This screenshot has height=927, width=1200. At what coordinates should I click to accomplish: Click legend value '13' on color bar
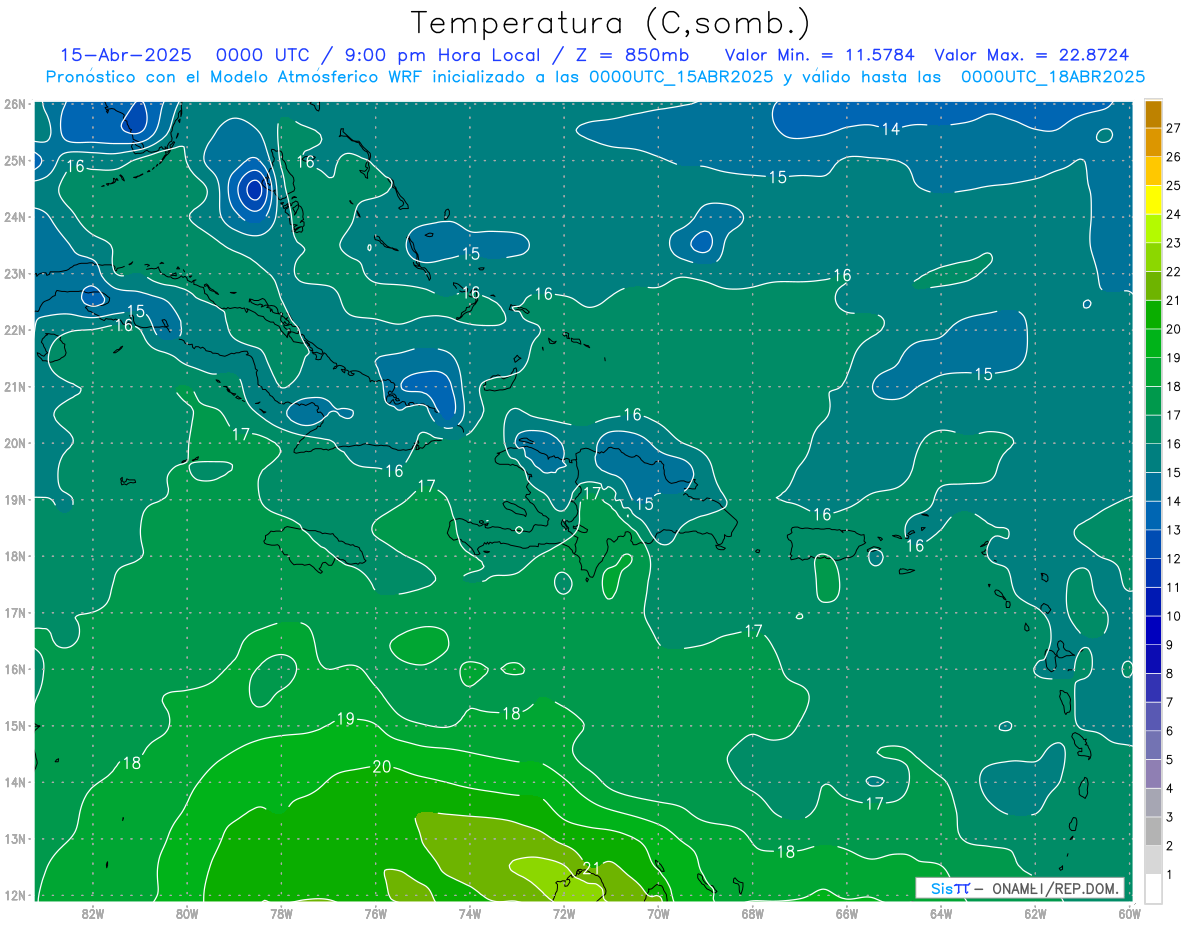coord(1173,530)
